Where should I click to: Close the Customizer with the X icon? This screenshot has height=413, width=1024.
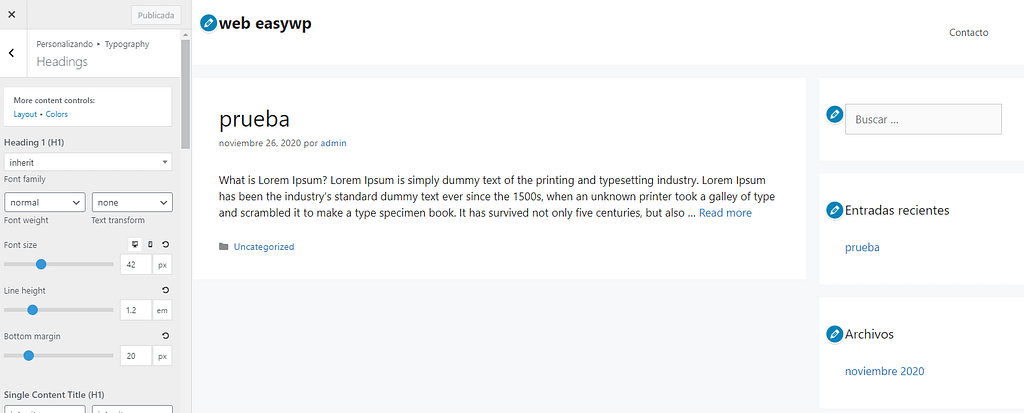[12, 14]
